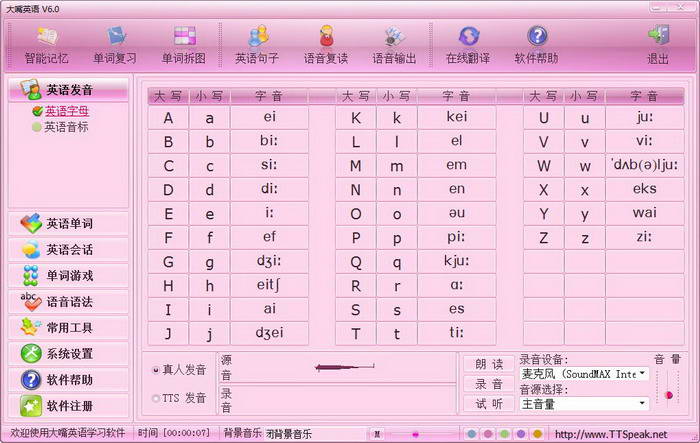Select 英语音标 in the sidebar tree
Viewport: 700px width, 443px height.
click(x=66, y=127)
